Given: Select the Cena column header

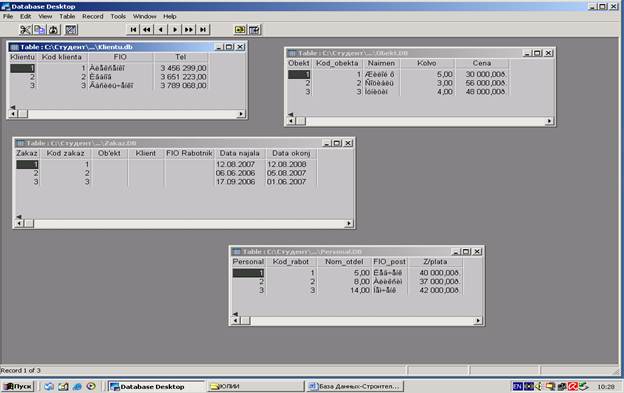Looking at the screenshot, I should click(x=482, y=63).
